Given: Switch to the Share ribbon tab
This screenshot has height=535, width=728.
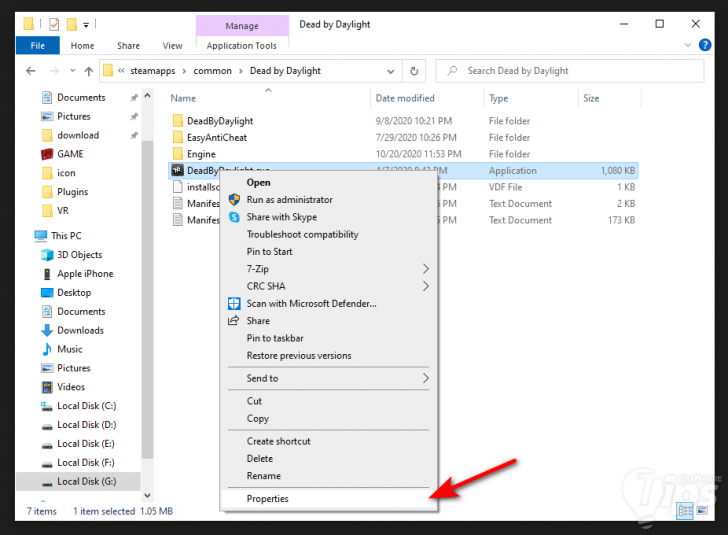Looking at the screenshot, I should [x=129, y=46].
